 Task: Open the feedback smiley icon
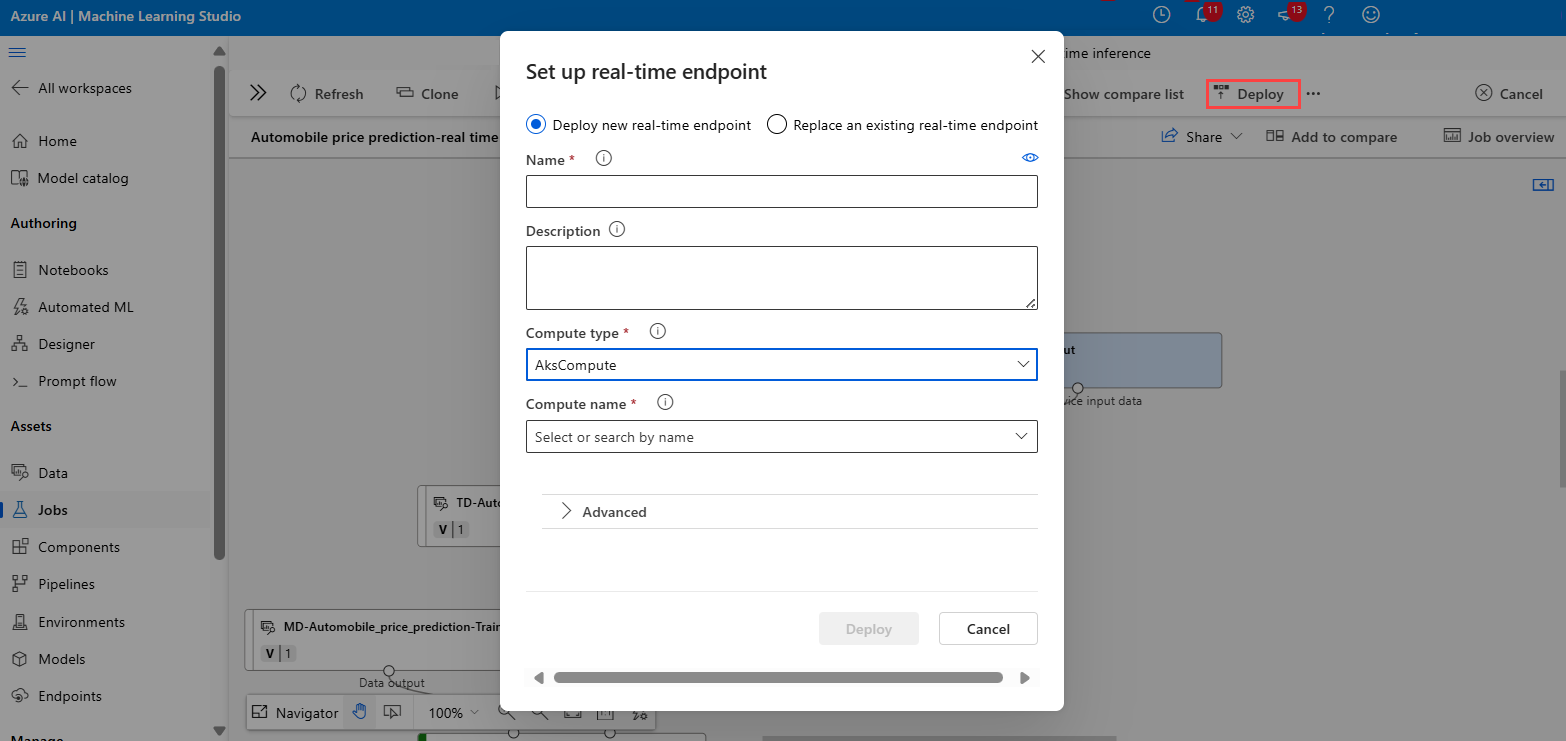(x=1371, y=15)
